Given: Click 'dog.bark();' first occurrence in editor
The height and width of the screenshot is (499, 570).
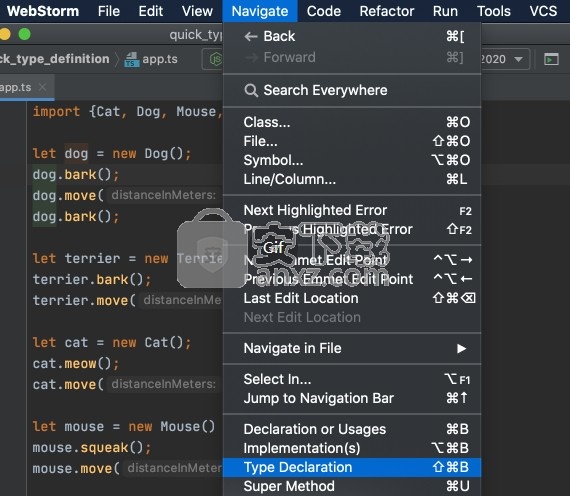Looking at the screenshot, I should pyautogui.click(x=76, y=175).
